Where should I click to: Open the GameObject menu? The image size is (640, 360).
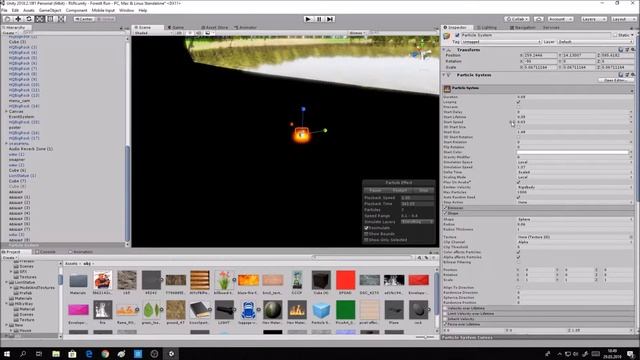click(x=50, y=10)
